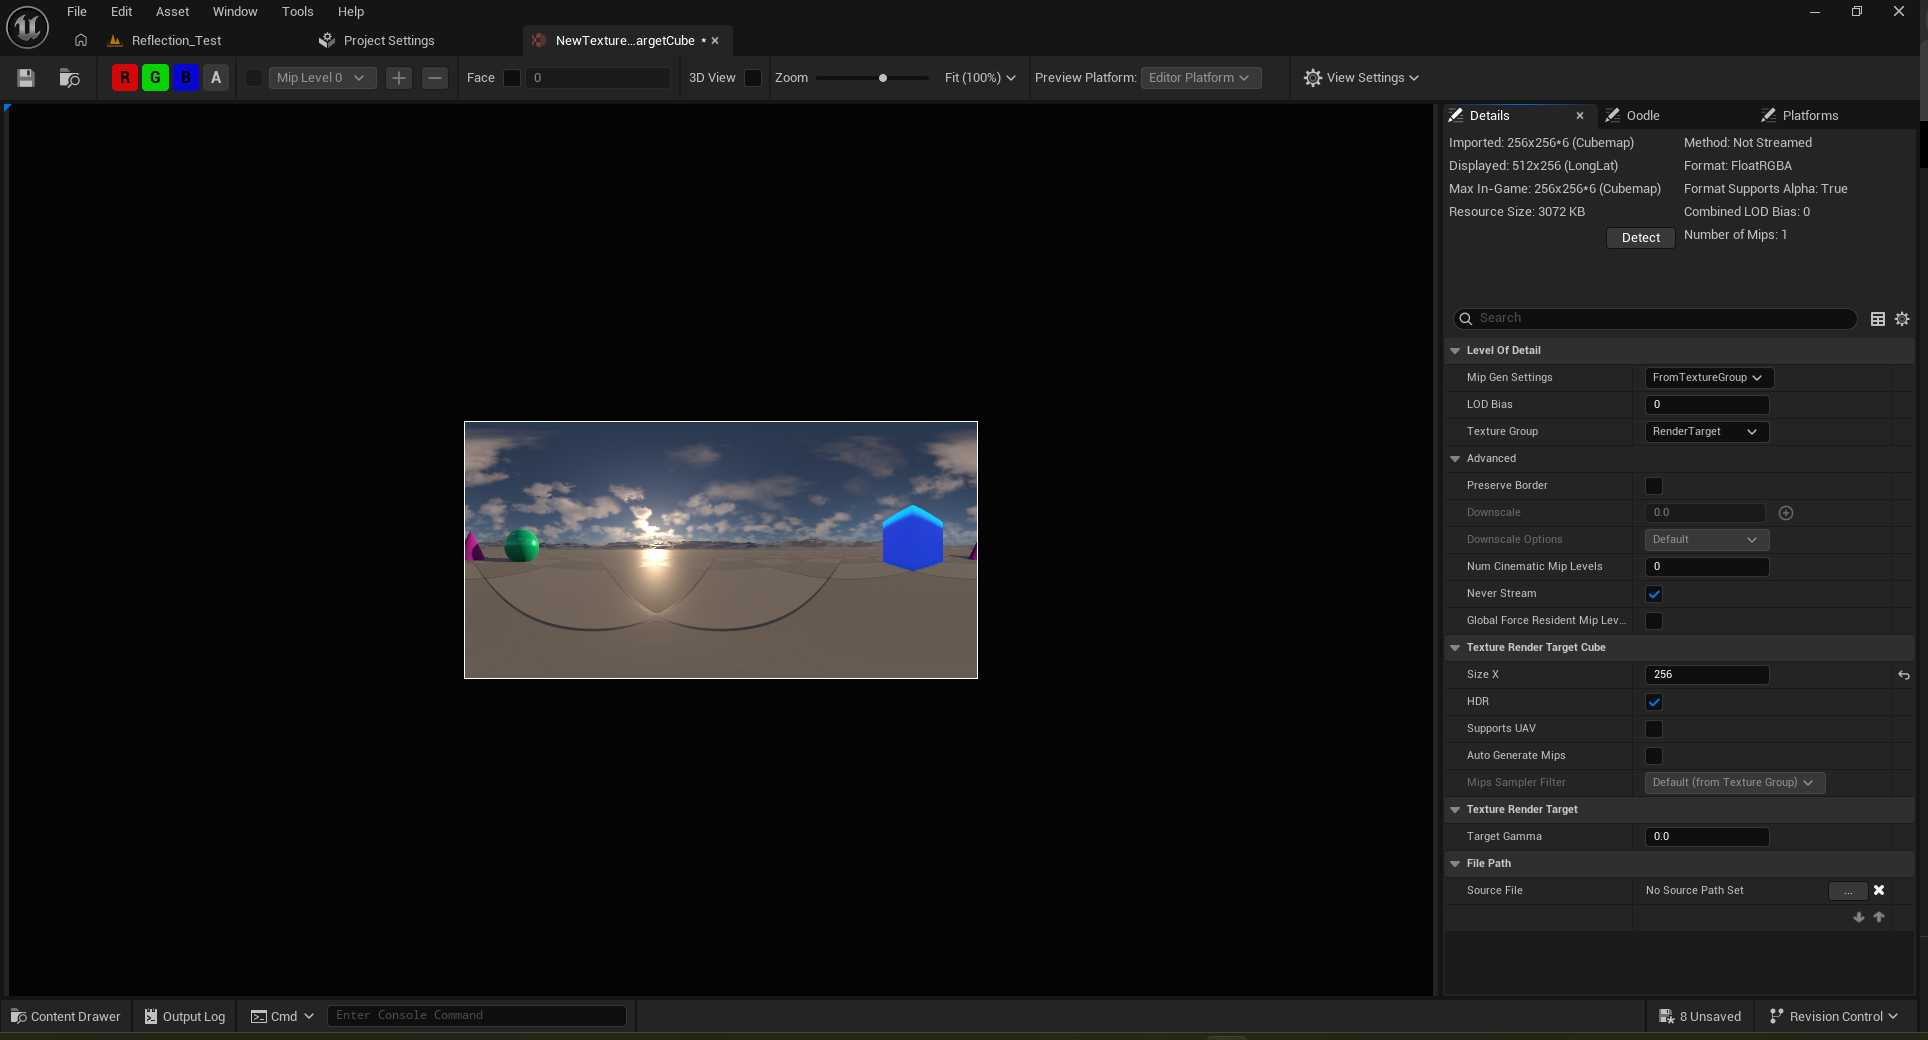Image resolution: width=1928 pixels, height=1040 pixels.
Task: Collapse the Advanced section
Action: tap(1455, 459)
